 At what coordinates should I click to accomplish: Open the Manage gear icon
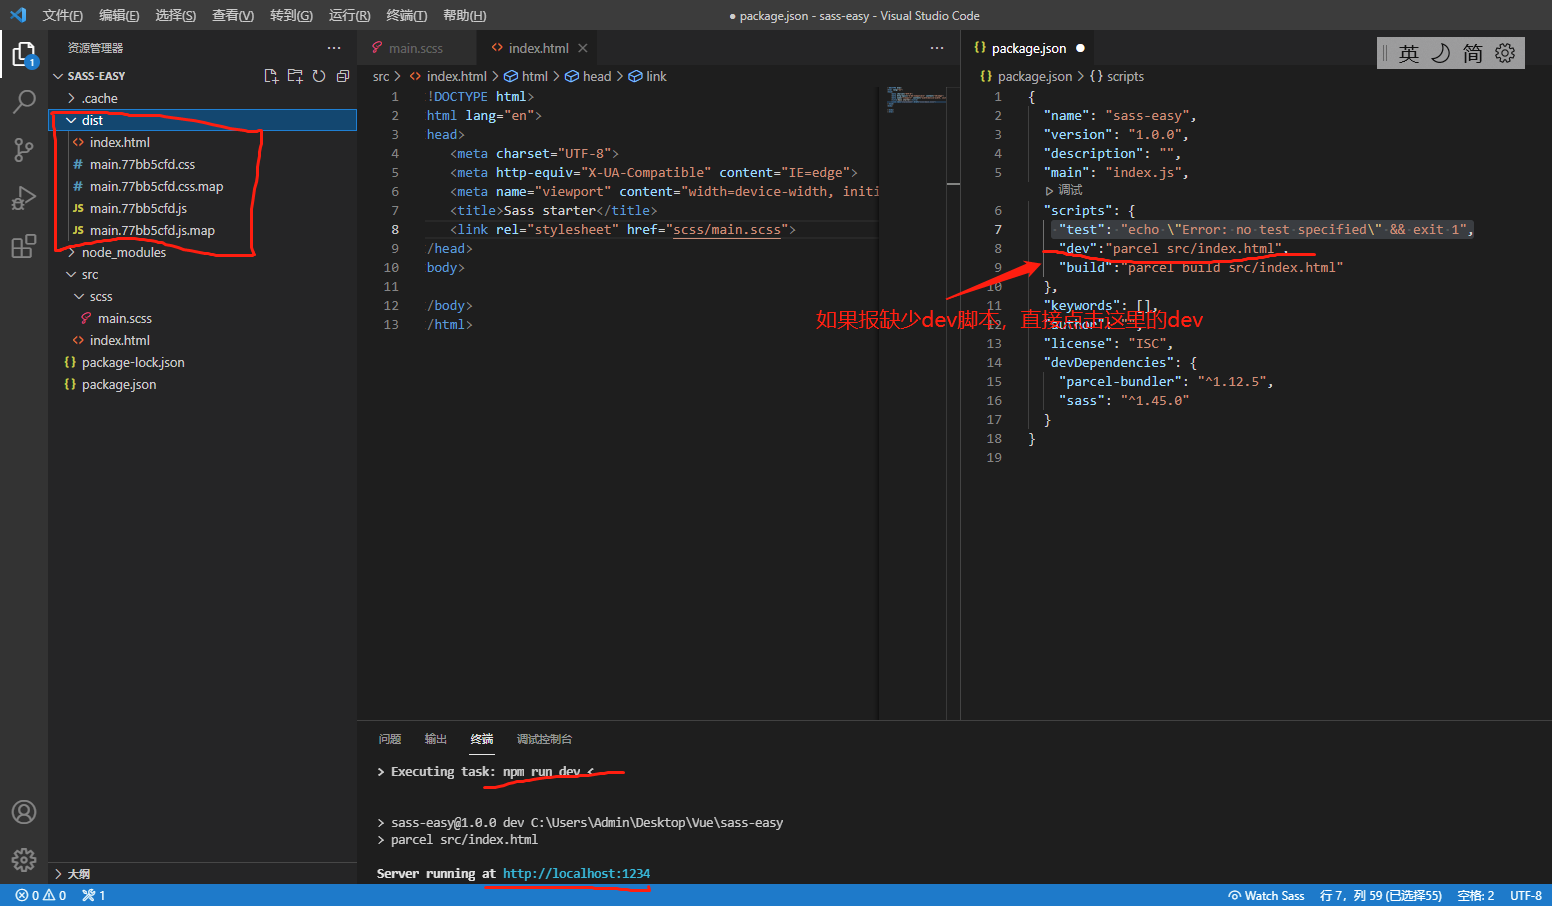point(24,859)
